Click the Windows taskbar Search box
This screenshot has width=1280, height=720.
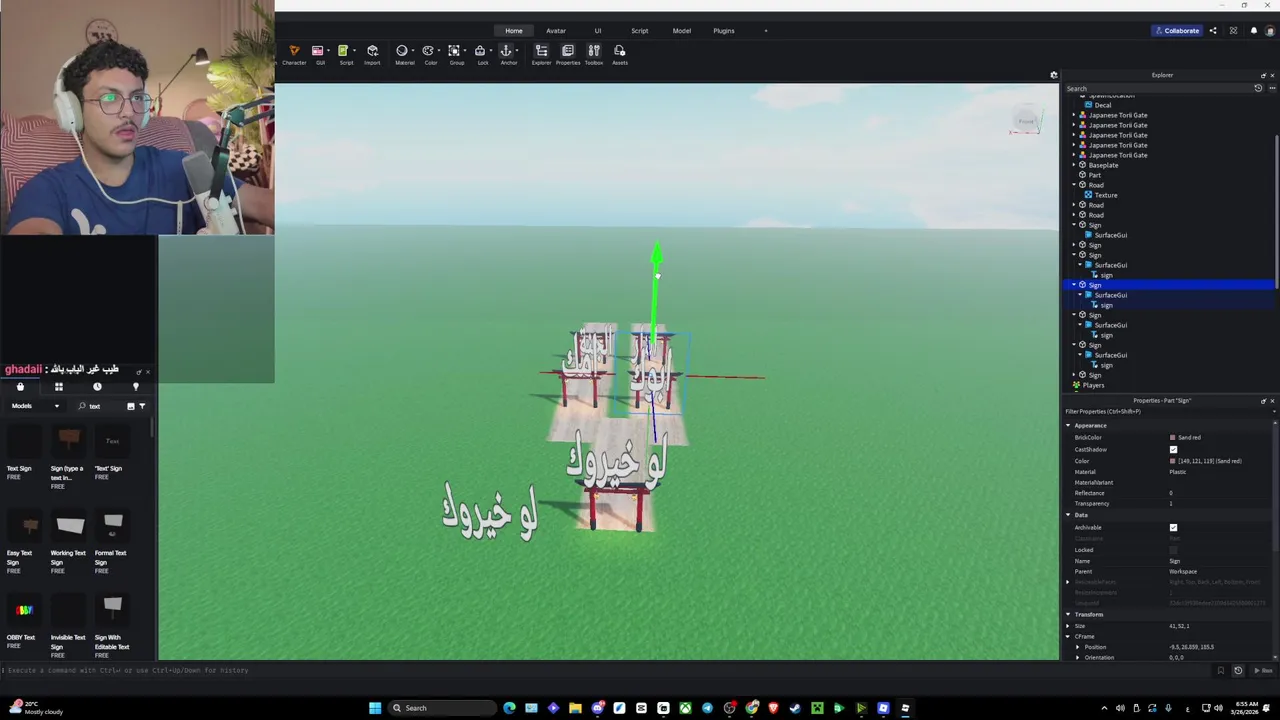point(443,708)
